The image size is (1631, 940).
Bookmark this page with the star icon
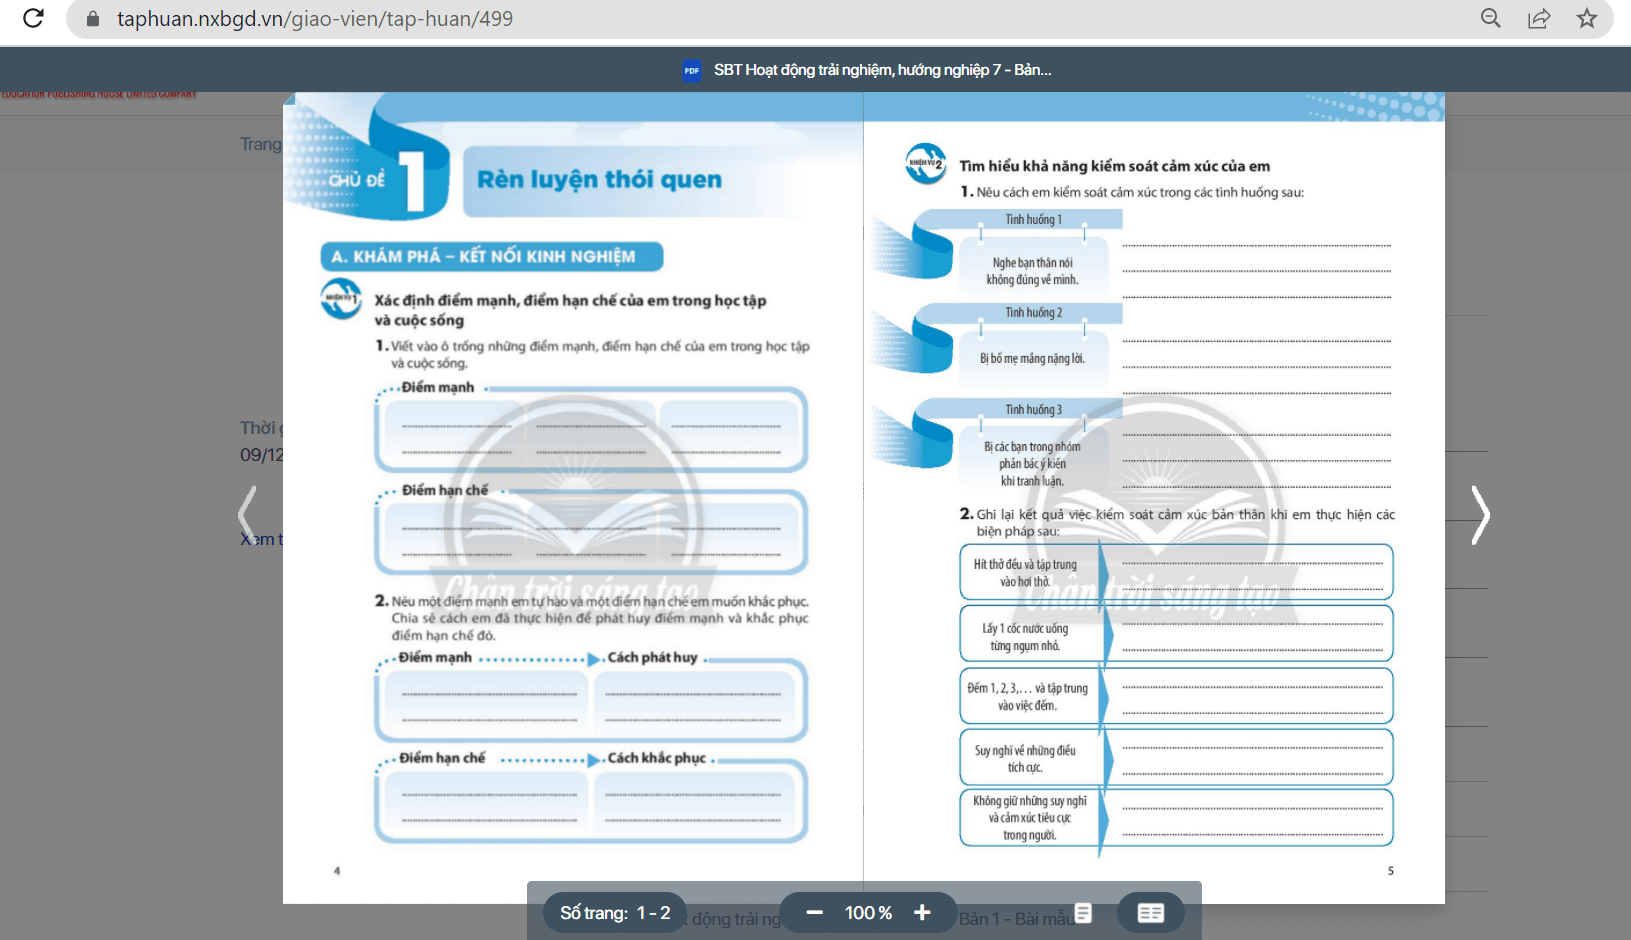click(x=1587, y=18)
